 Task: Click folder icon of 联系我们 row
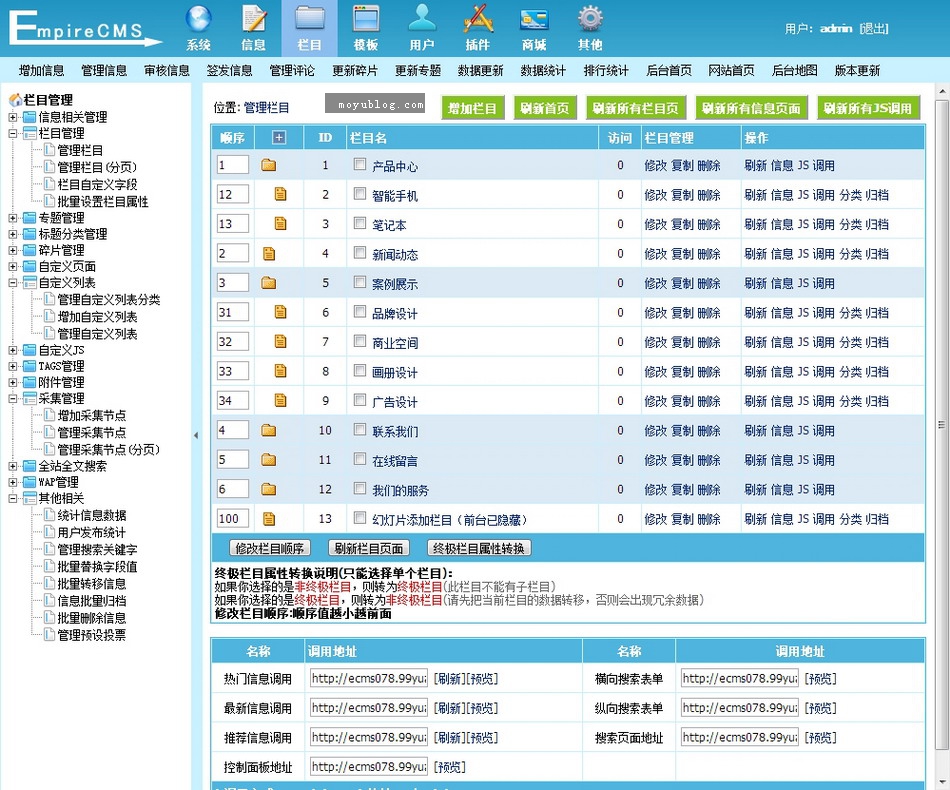pyautogui.click(x=268, y=430)
